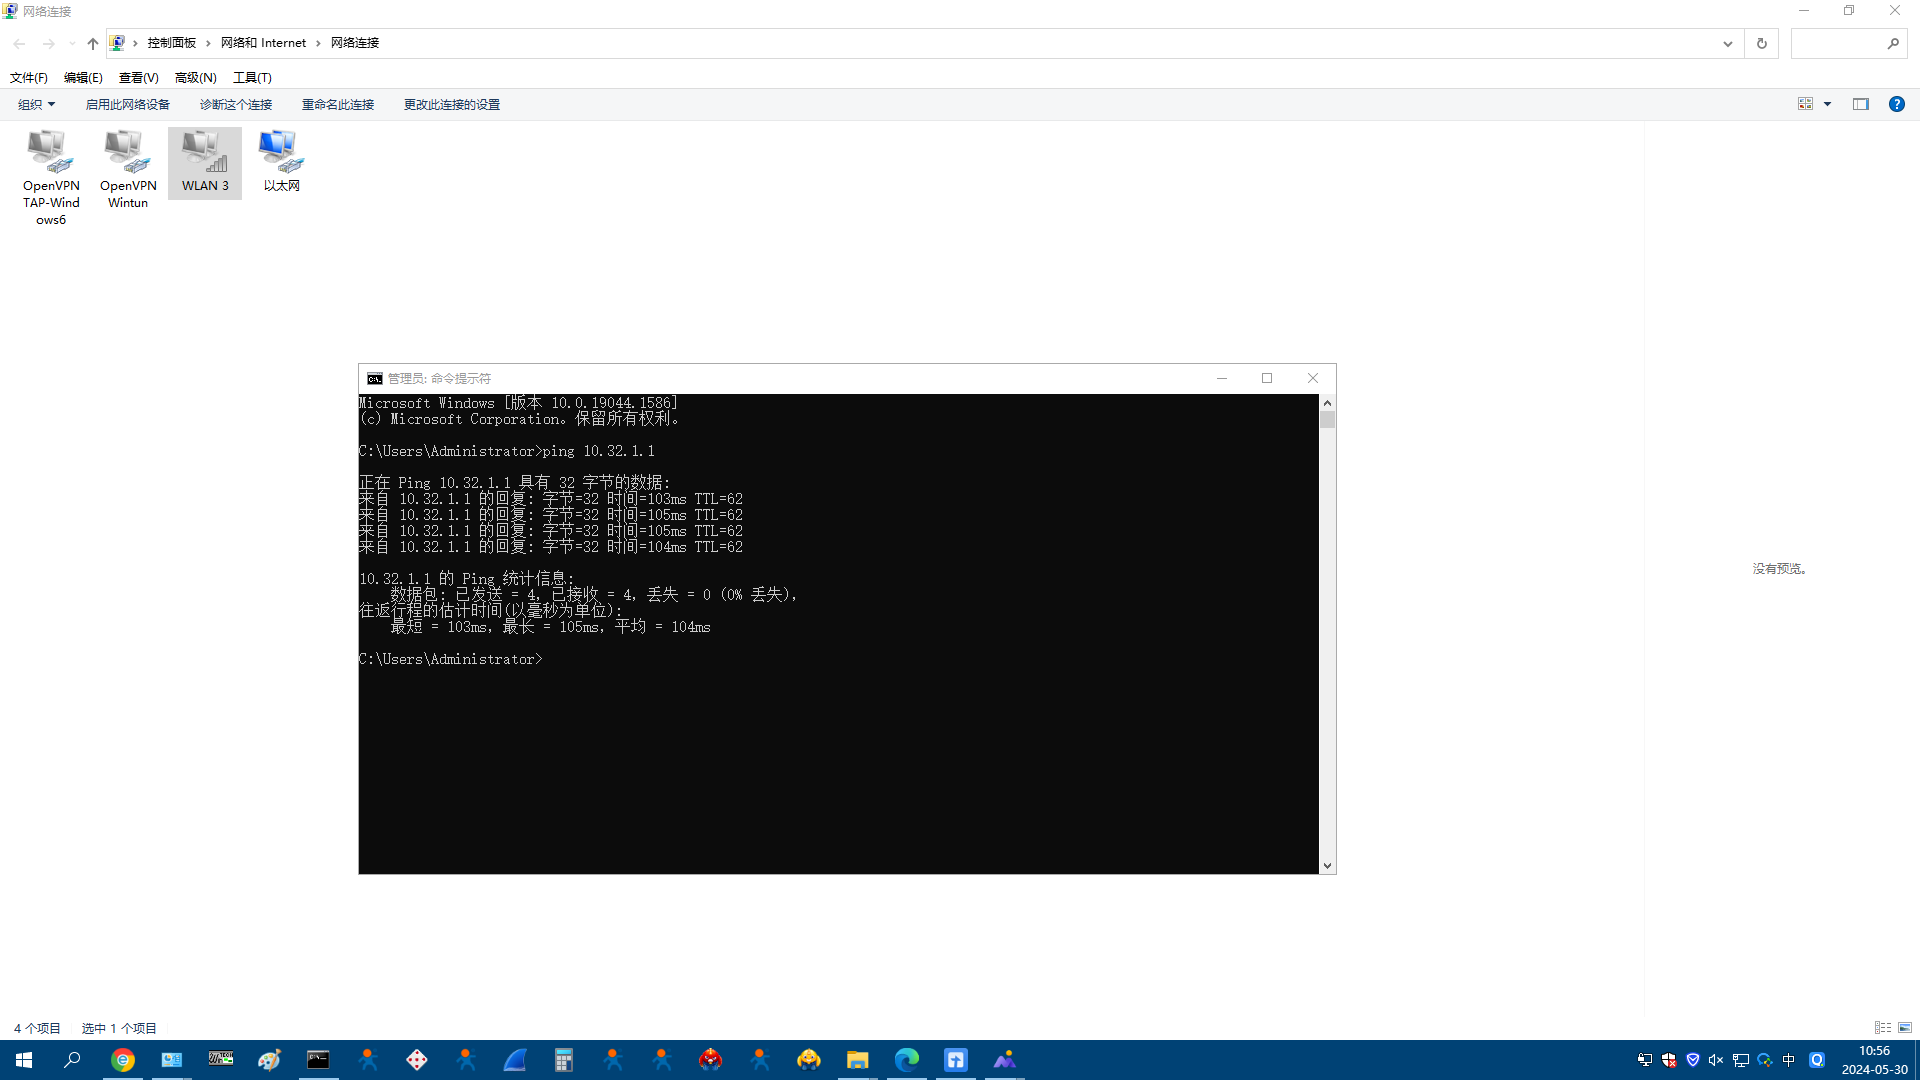Switch to large icons view in status bar

pyautogui.click(x=1905, y=1027)
